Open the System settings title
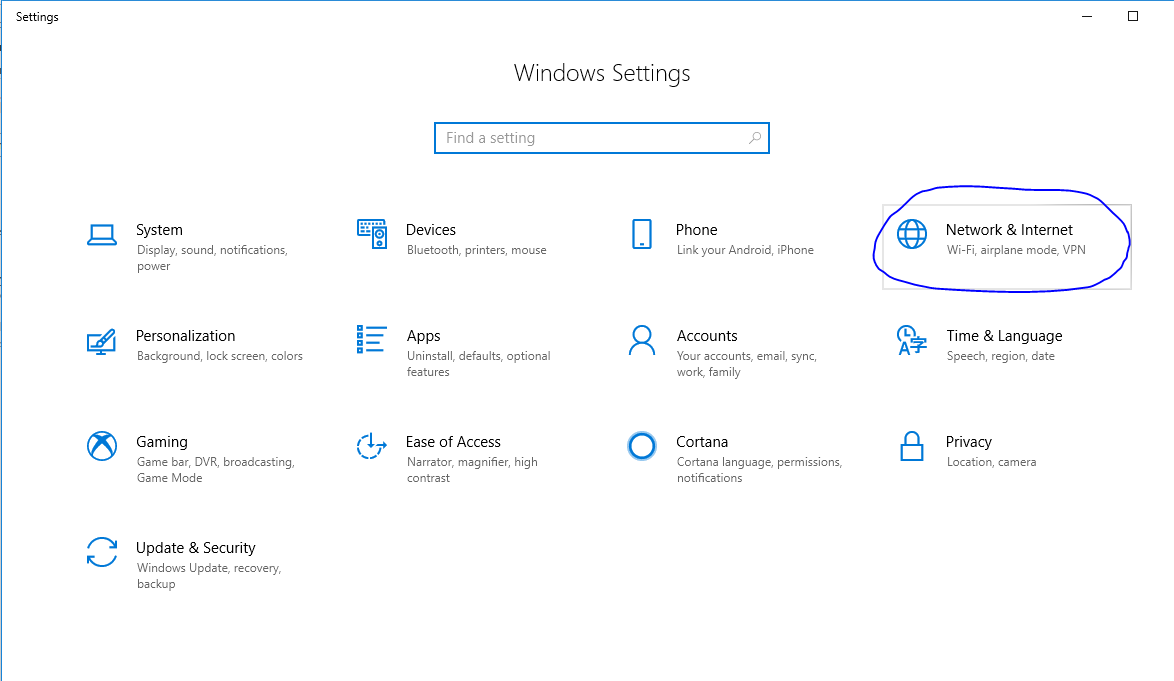The image size is (1174, 681). pyautogui.click(x=159, y=230)
